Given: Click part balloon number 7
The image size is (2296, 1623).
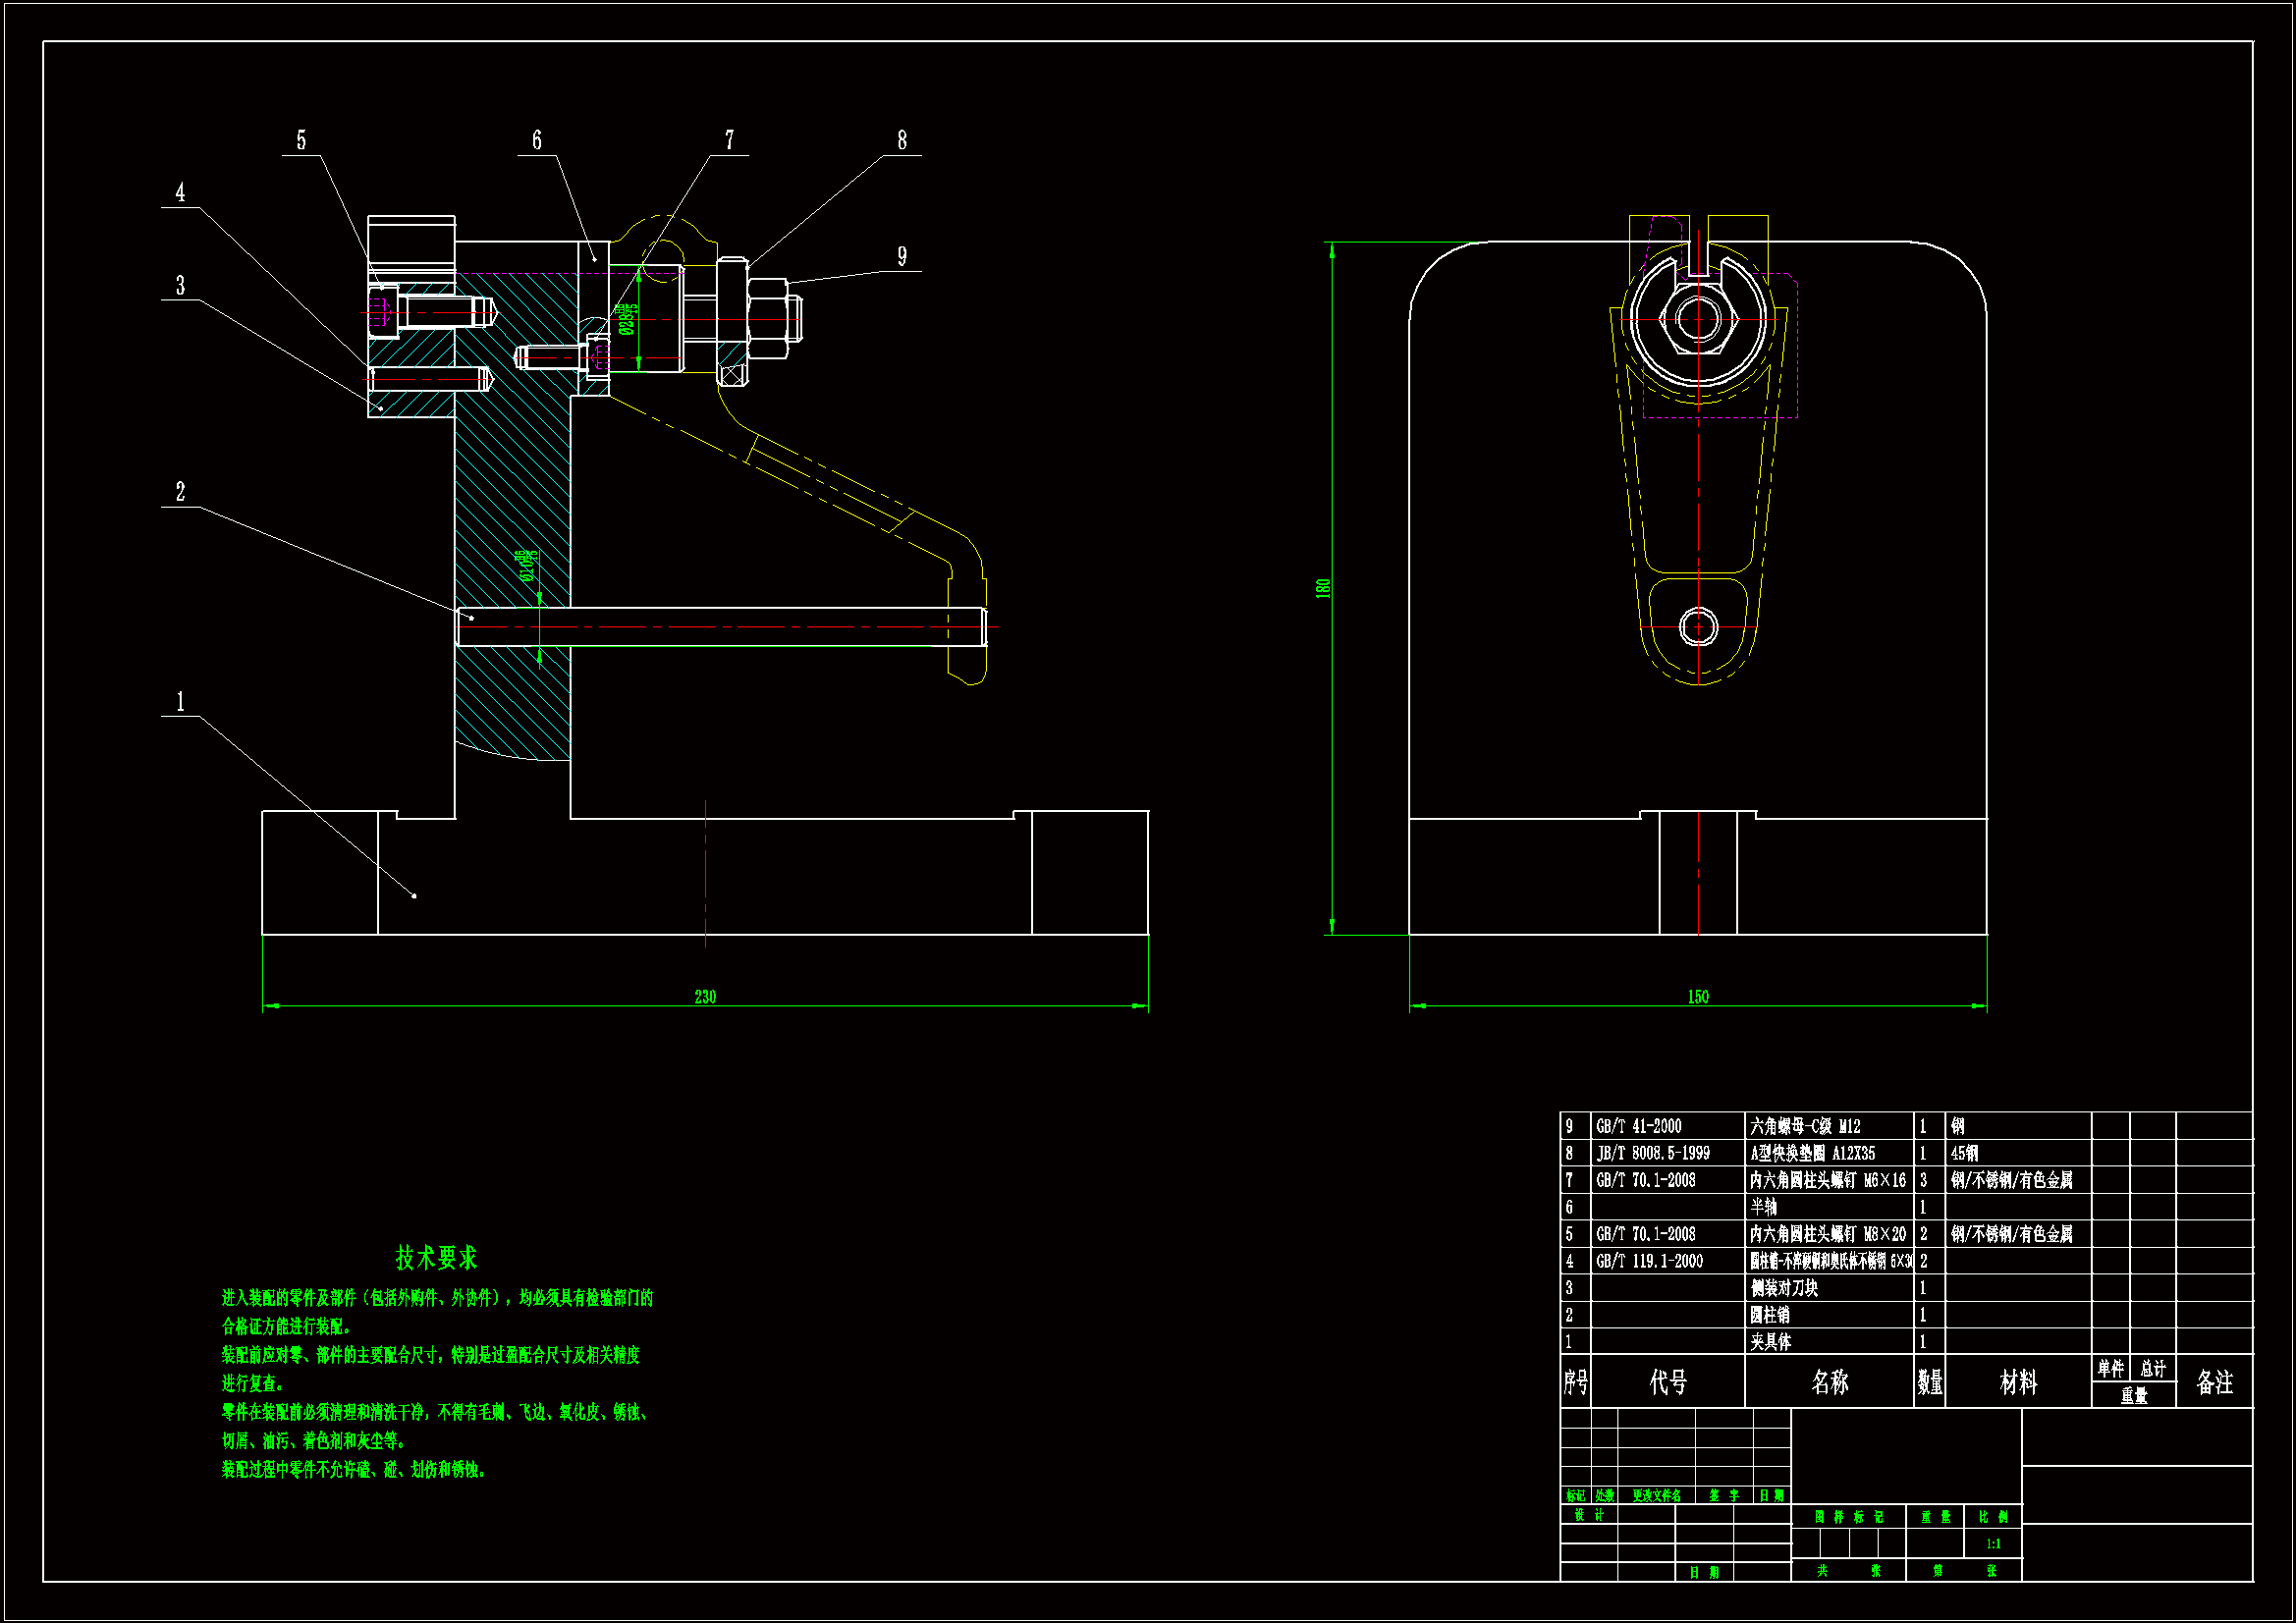Looking at the screenshot, I should (730, 141).
